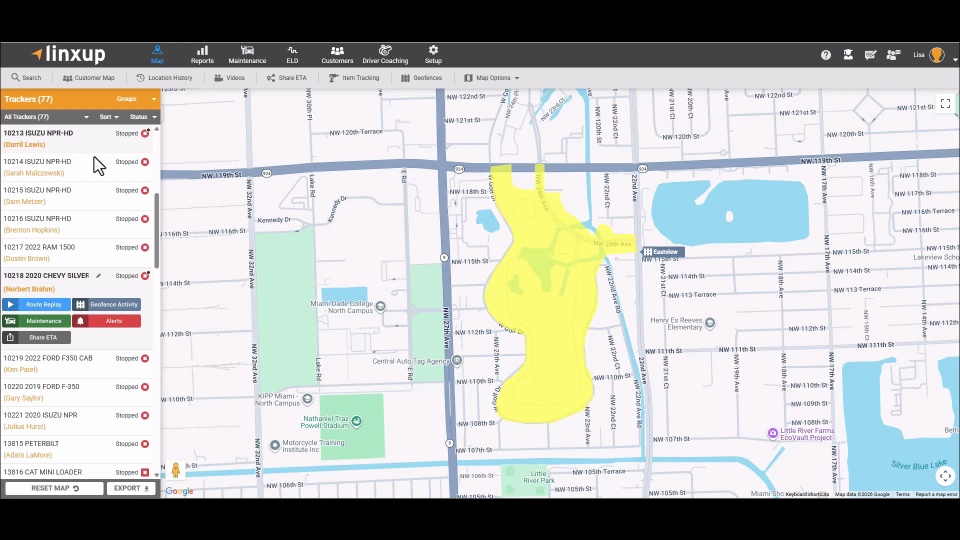Click the stopped status icon for 10214

click(x=145, y=162)
